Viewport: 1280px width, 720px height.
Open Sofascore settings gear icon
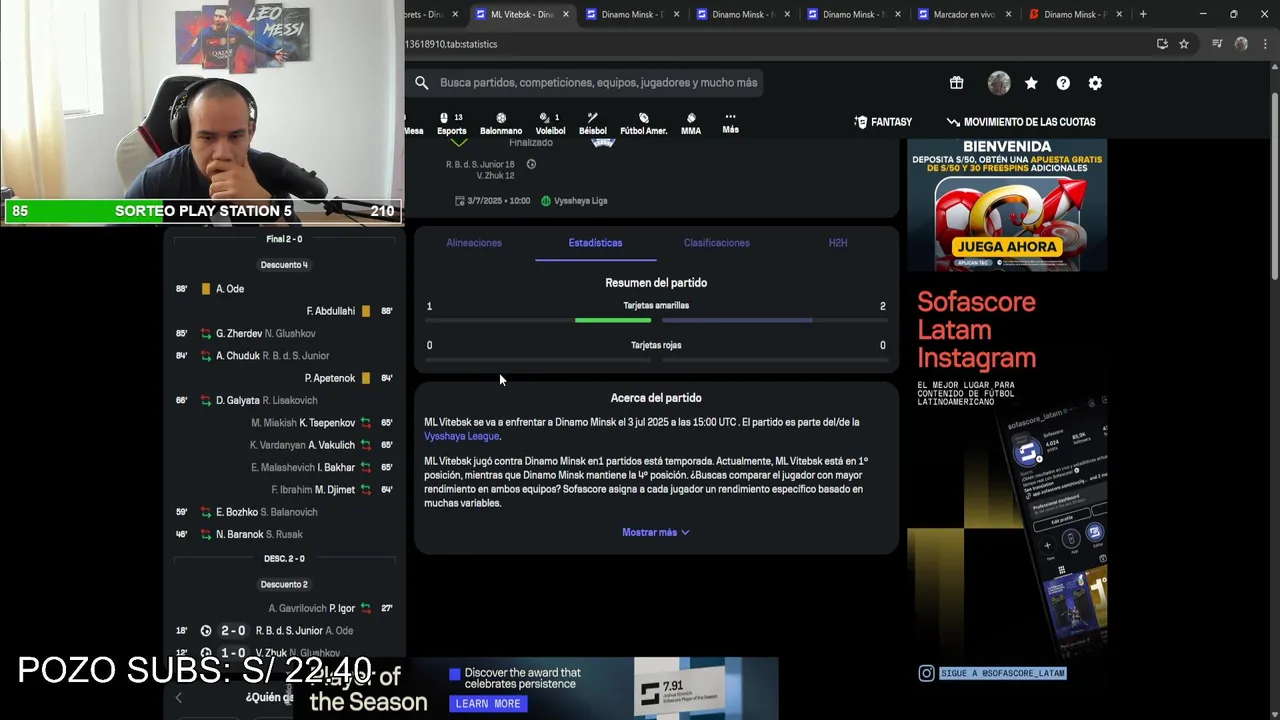click(1095, 83)
